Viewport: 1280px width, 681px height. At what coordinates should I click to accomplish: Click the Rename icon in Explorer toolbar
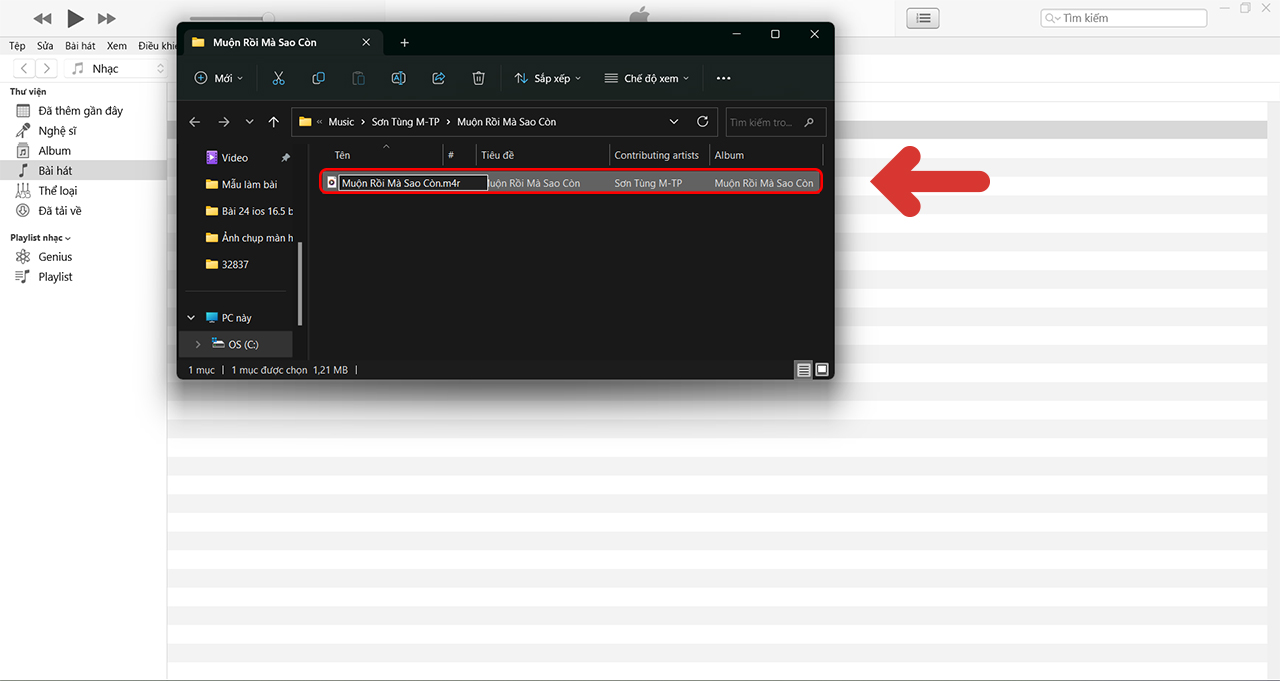(x=398, y=78)
